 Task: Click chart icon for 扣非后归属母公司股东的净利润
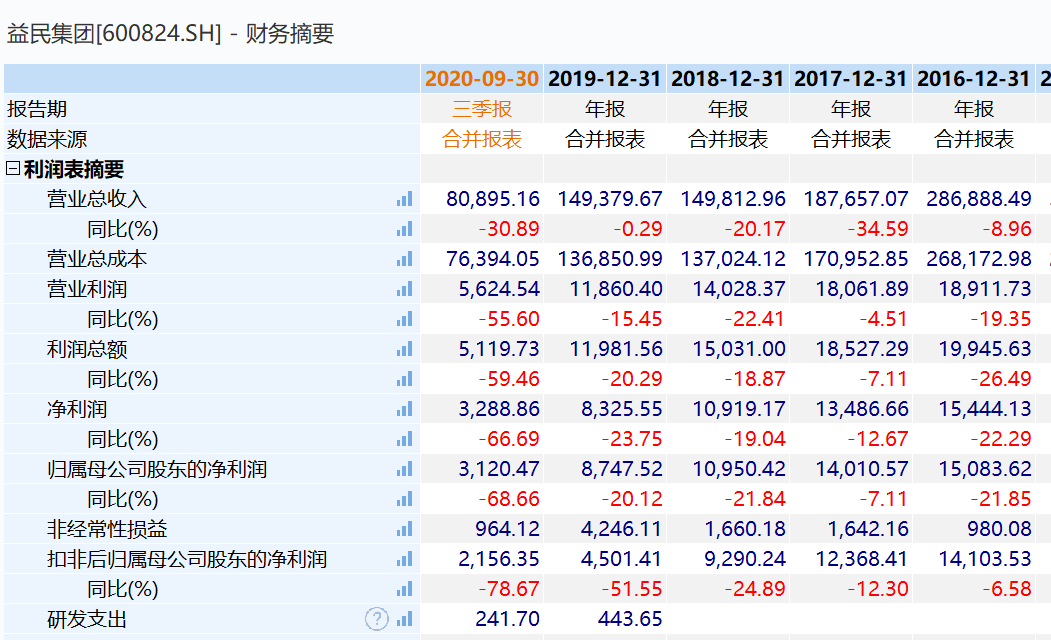[x=404, y=559]
